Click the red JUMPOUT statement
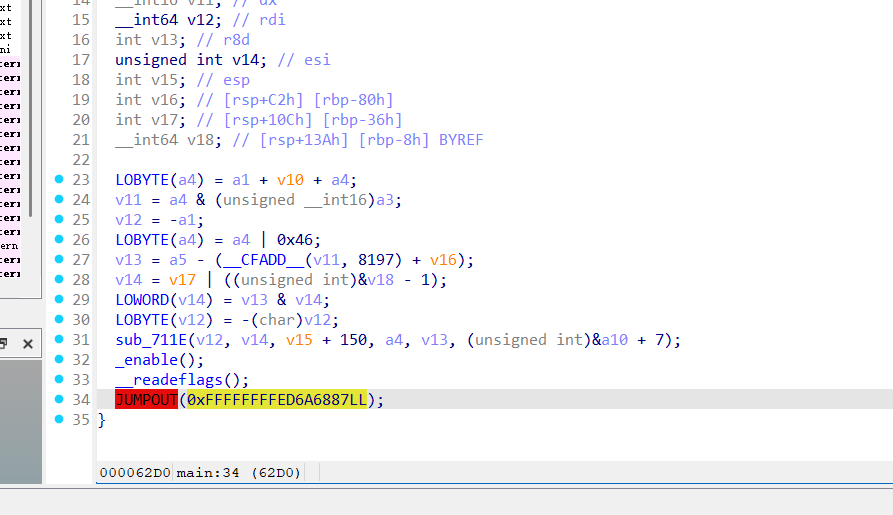 coord(146,400)
